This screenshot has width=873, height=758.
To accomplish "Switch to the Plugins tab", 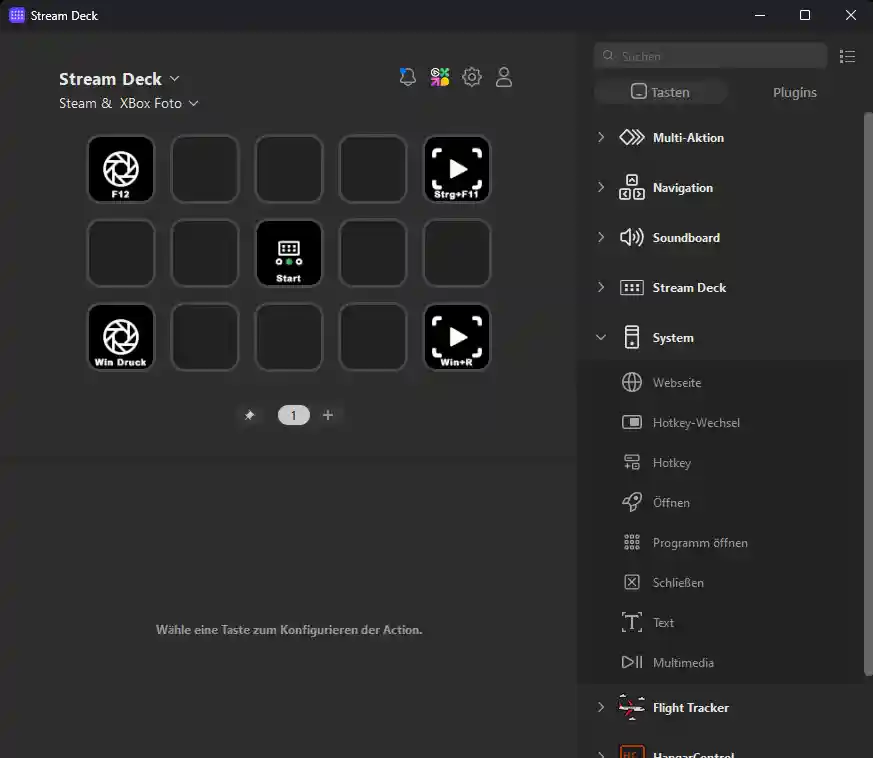I will [794, 92].
